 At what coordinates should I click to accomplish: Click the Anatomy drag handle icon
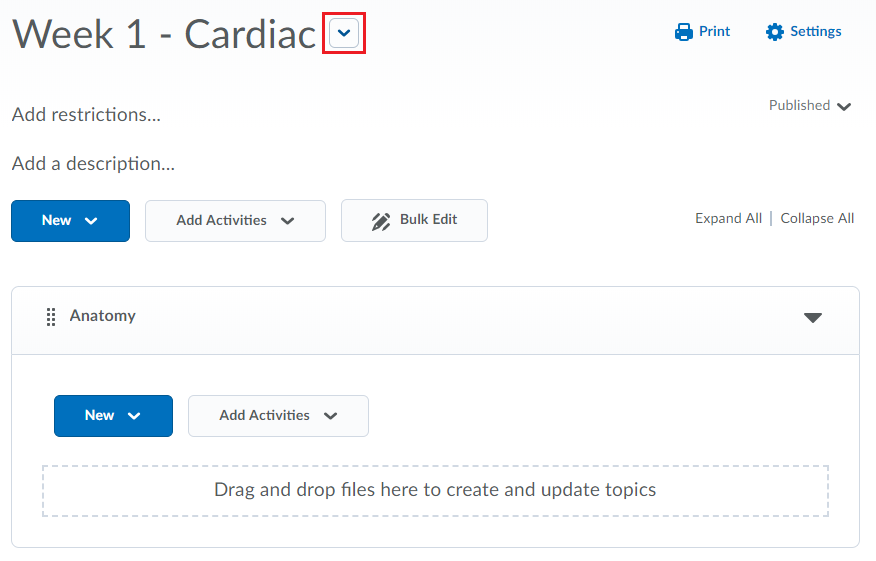51,317
